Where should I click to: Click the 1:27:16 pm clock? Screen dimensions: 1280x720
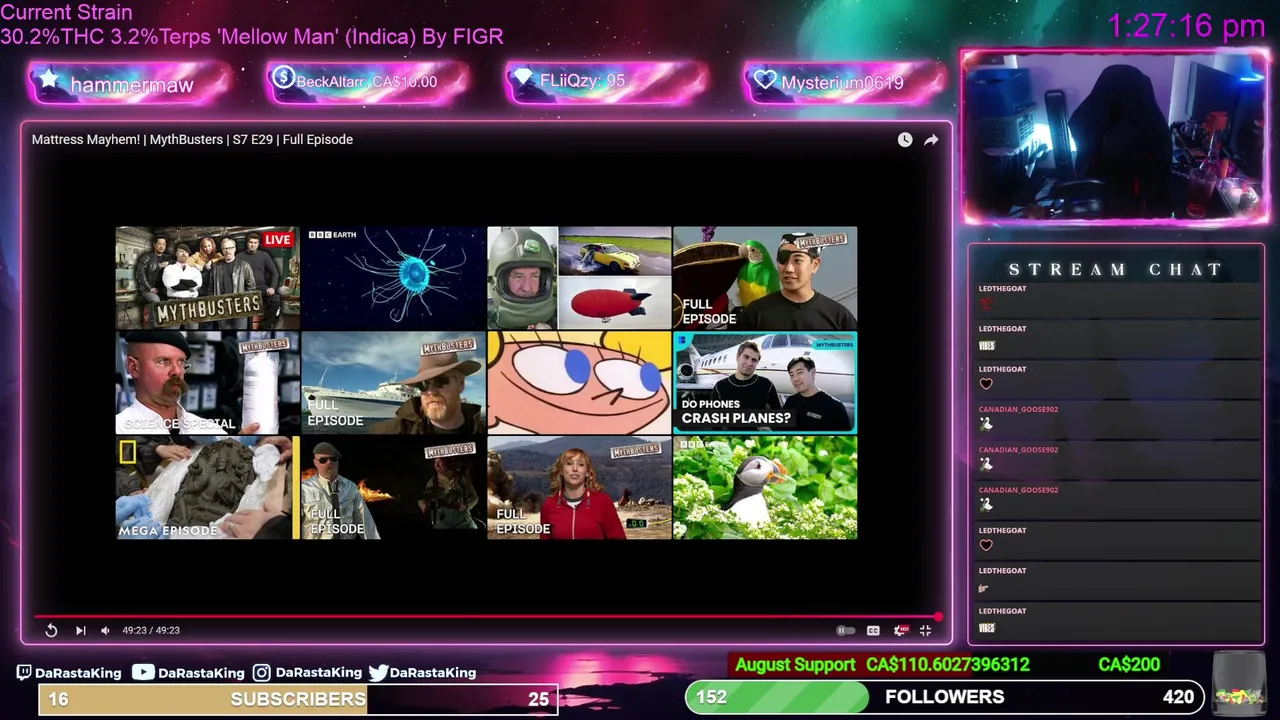click(1186, 26)
